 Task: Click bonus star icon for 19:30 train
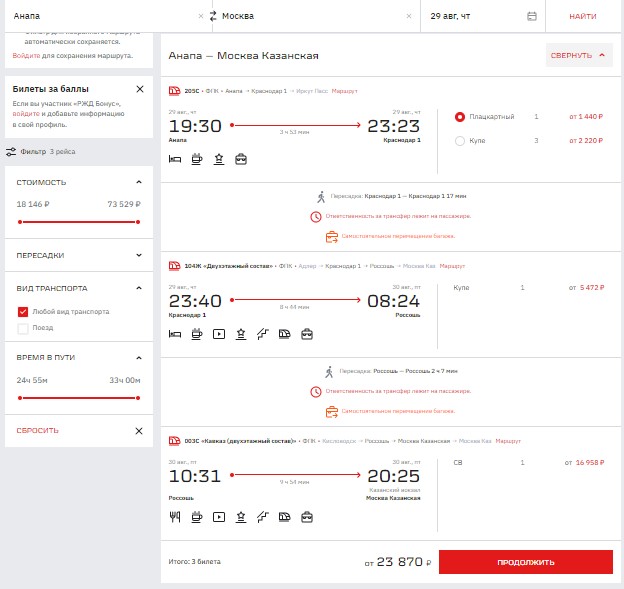click(219, 159)
